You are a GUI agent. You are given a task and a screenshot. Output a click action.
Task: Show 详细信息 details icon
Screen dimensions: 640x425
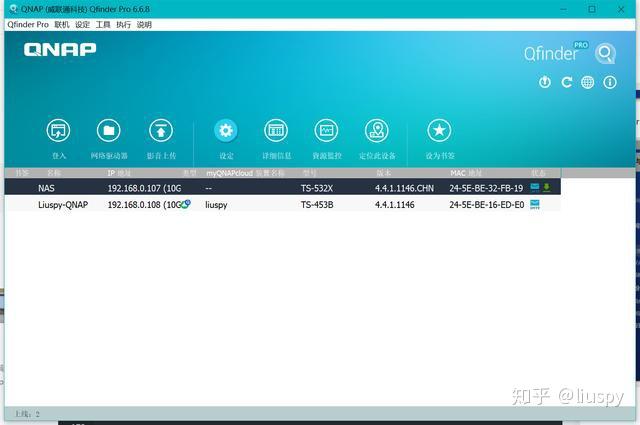click(x=276, y=131)
